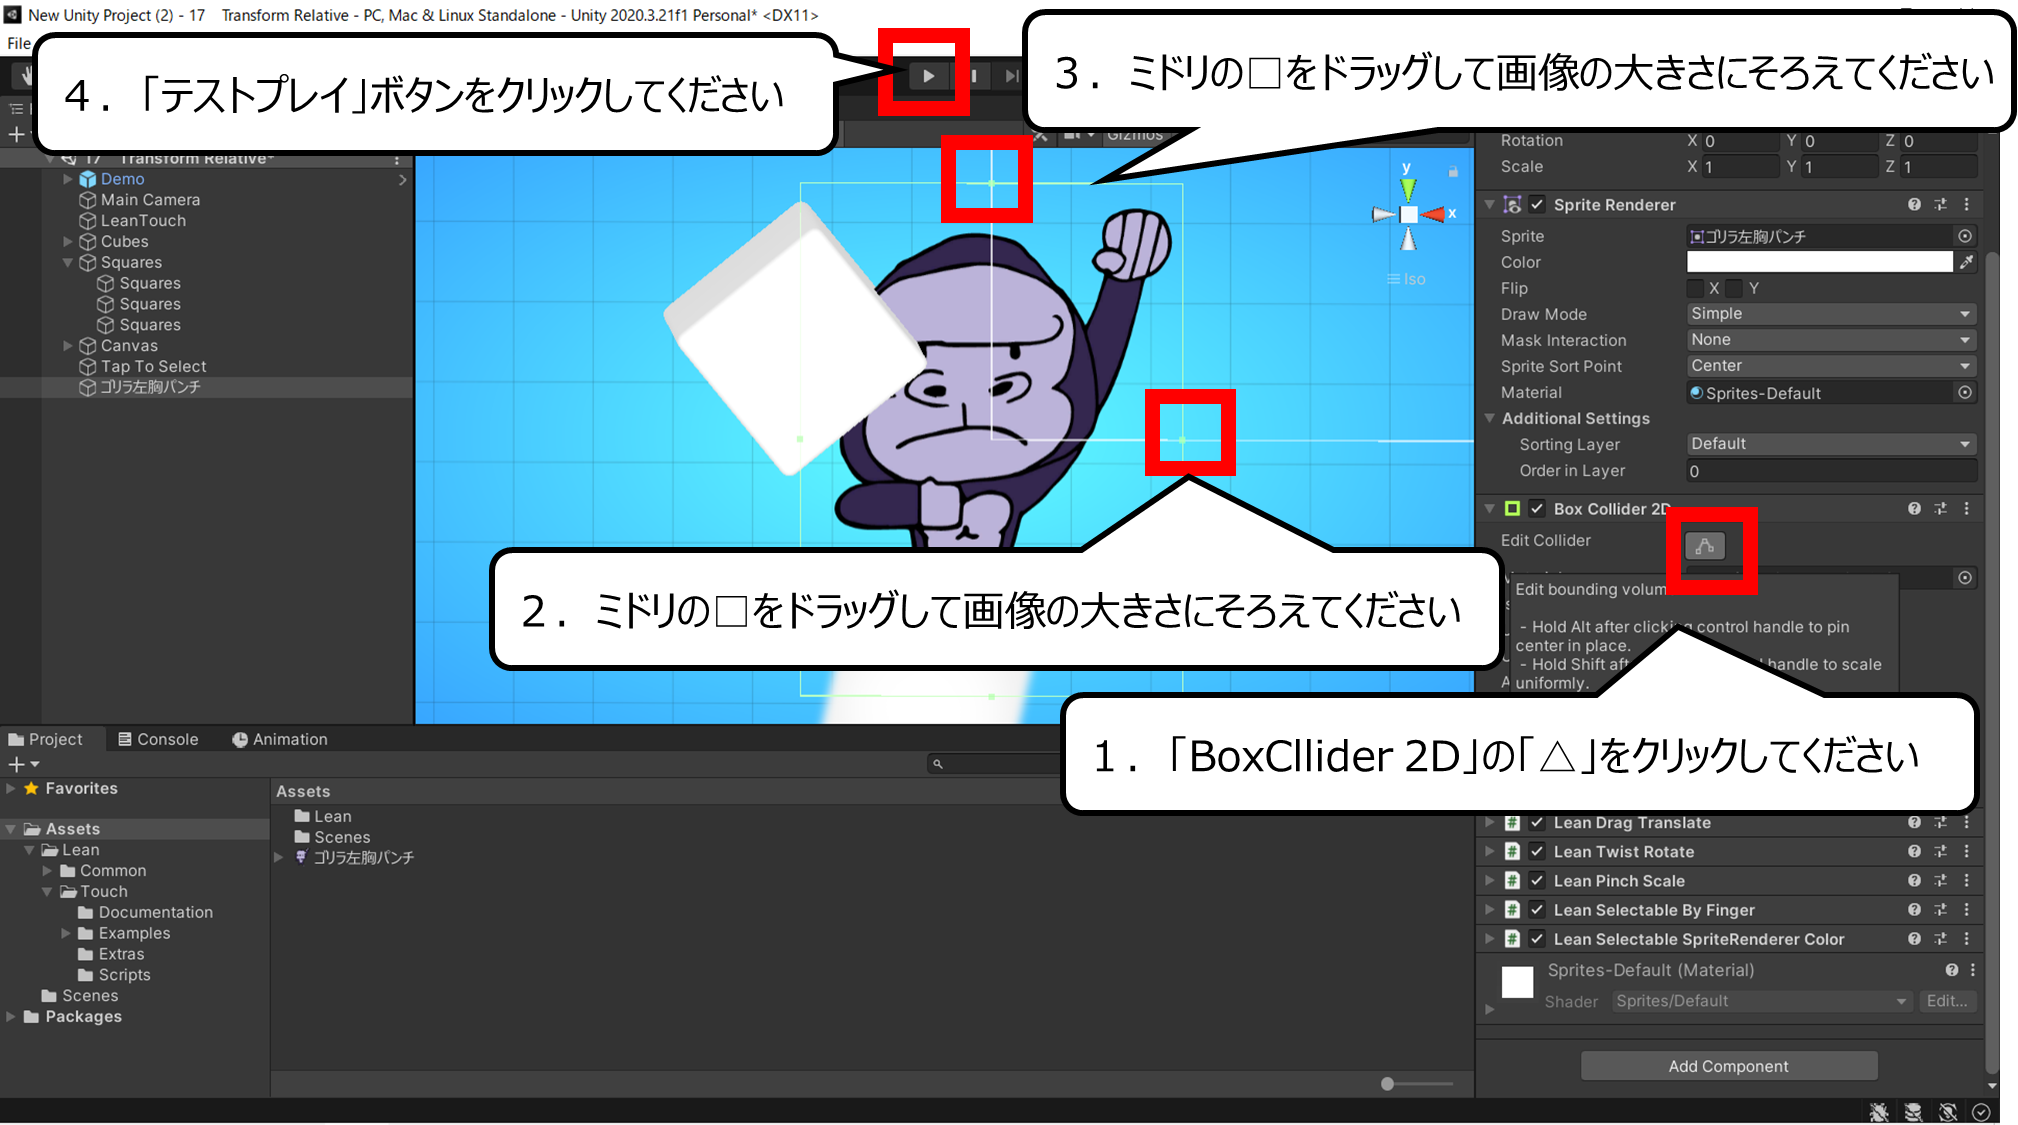
Task: Open the Scripts folder in Project tree
Action: 124,974
